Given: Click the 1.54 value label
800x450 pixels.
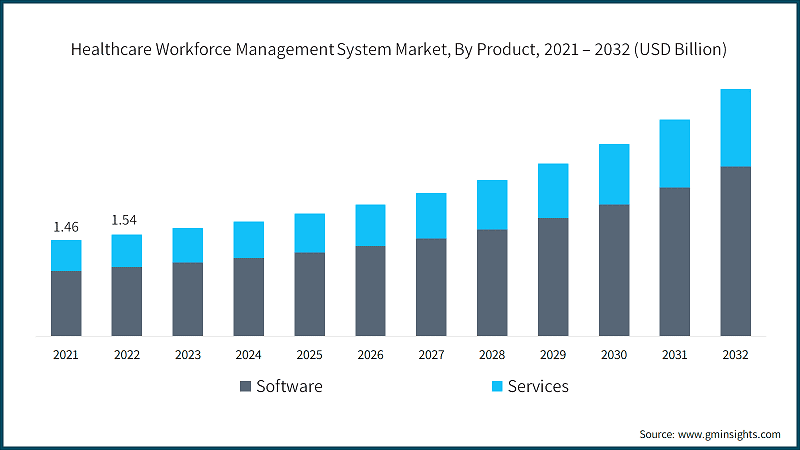Looking at the screenshot, I should coord(124,220).
